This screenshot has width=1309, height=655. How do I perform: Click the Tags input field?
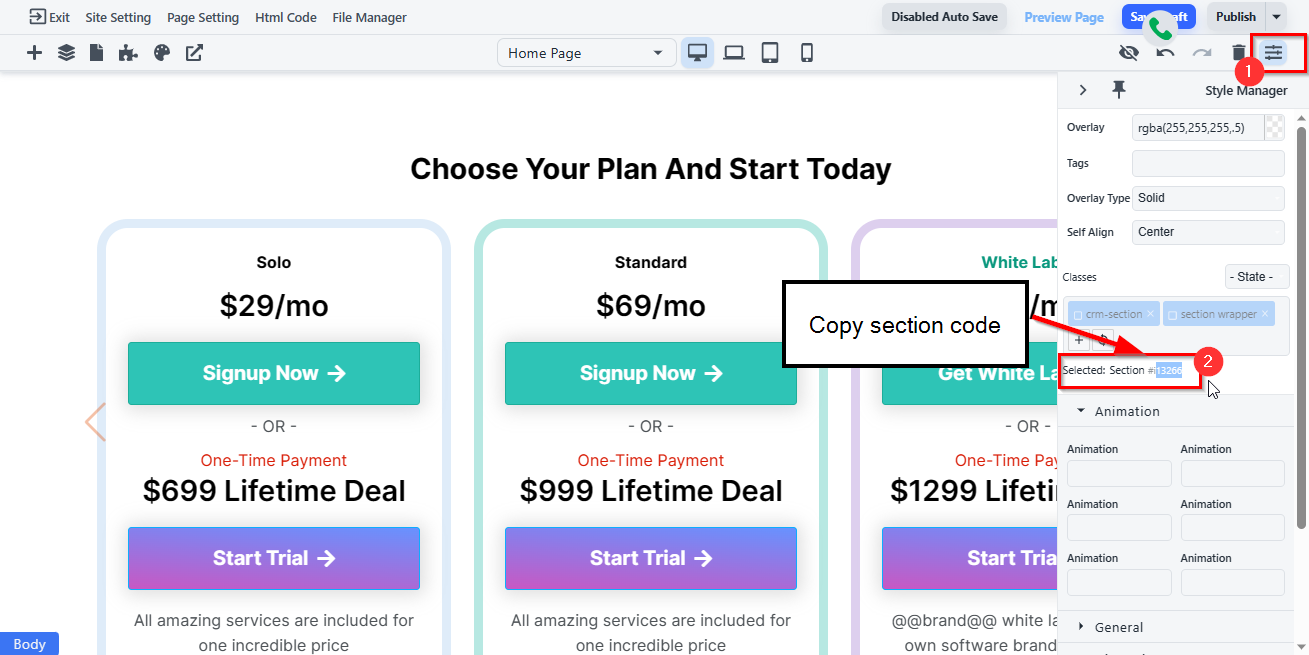coord(1208,163)
